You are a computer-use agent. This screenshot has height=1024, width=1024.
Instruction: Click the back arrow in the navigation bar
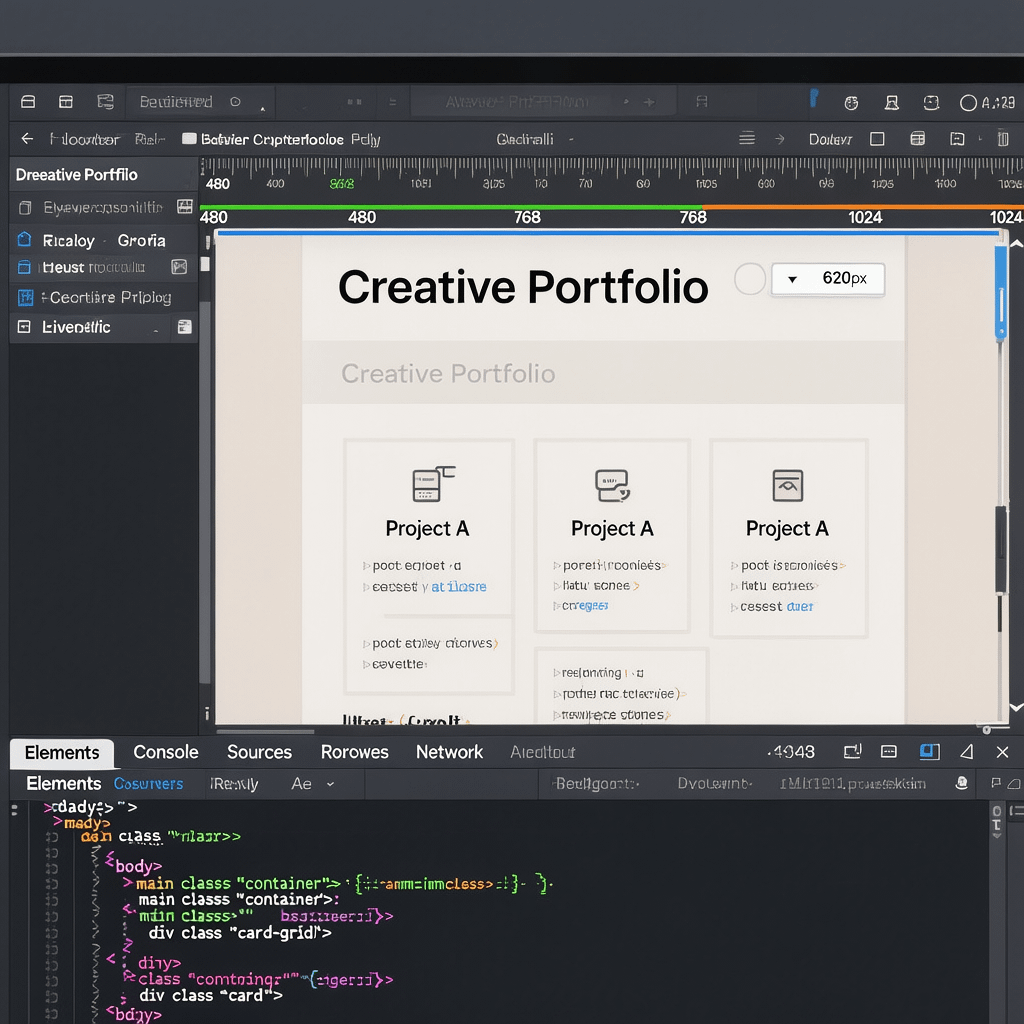[27, 140]
